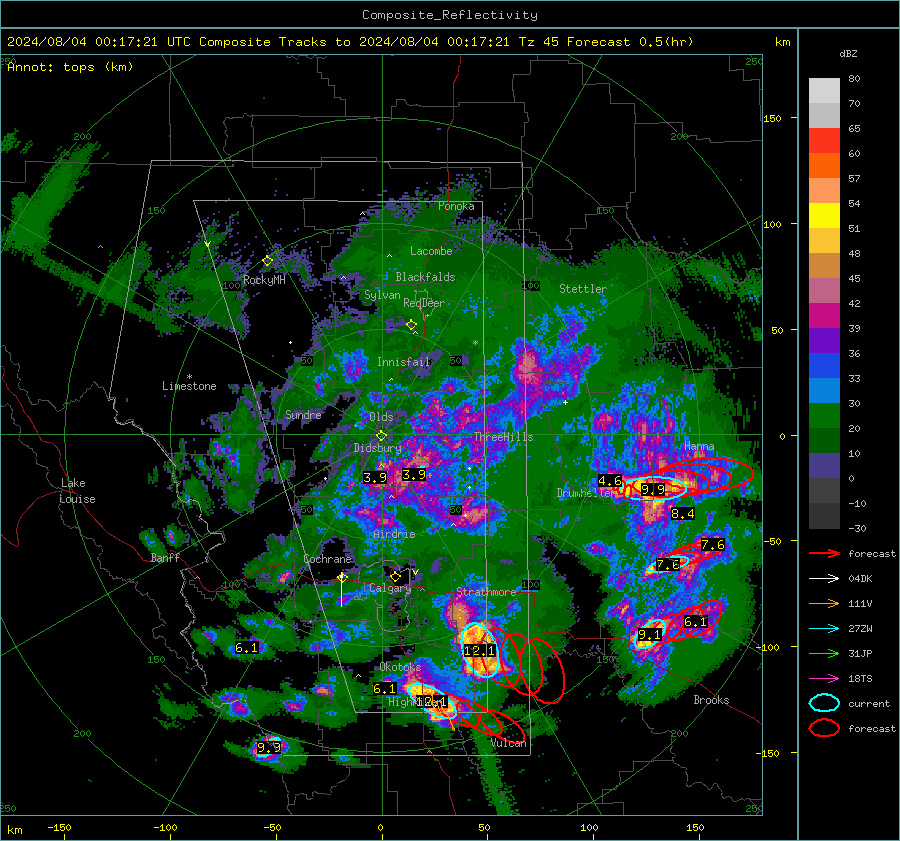Select the 54 dBZ yellow swatch
Image resolution: width=900 pixels, height=841 pixels.
824,215
